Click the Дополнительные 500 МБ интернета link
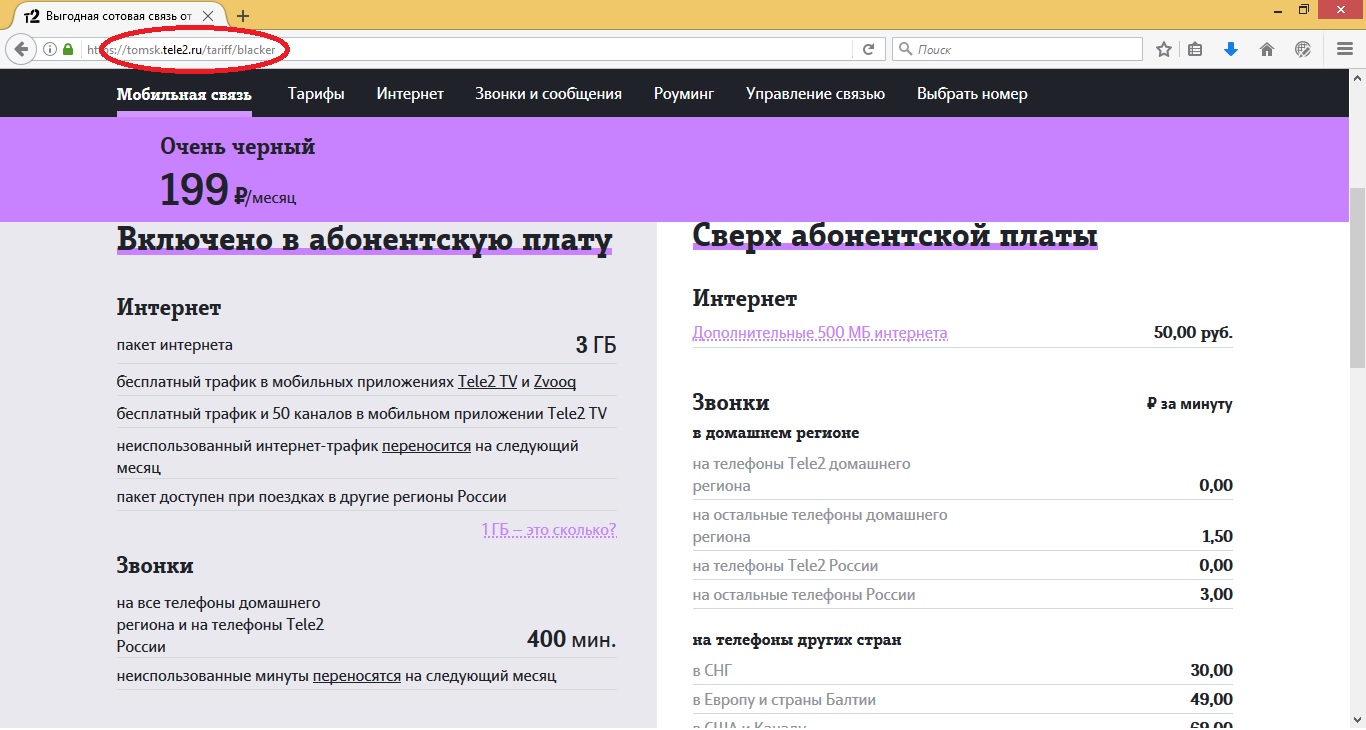This screenshot has height=730, width=1366. click(820, 333)
